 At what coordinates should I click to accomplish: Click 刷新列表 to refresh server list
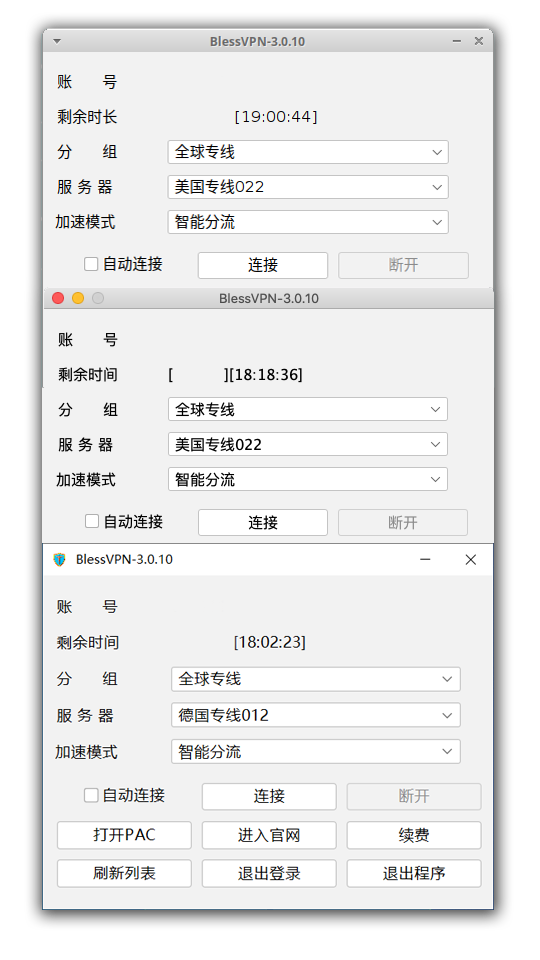[124, 874]
